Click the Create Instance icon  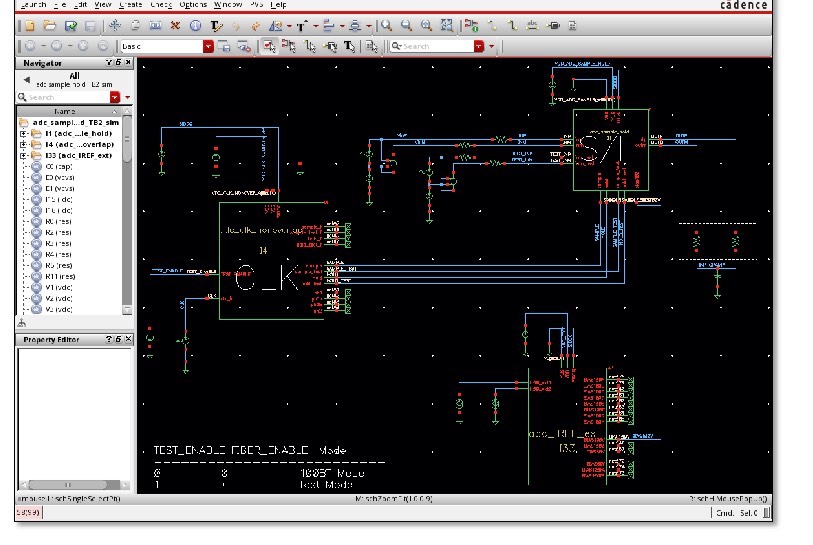[x=471, y=25]
